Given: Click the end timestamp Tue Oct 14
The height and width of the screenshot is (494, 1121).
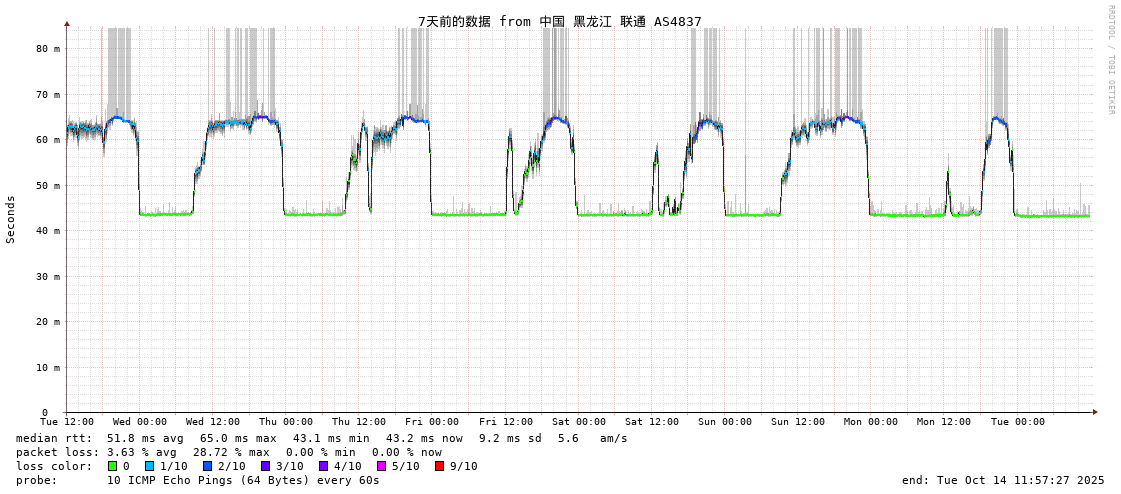Looking at the screenshot, I should 1002,480.
